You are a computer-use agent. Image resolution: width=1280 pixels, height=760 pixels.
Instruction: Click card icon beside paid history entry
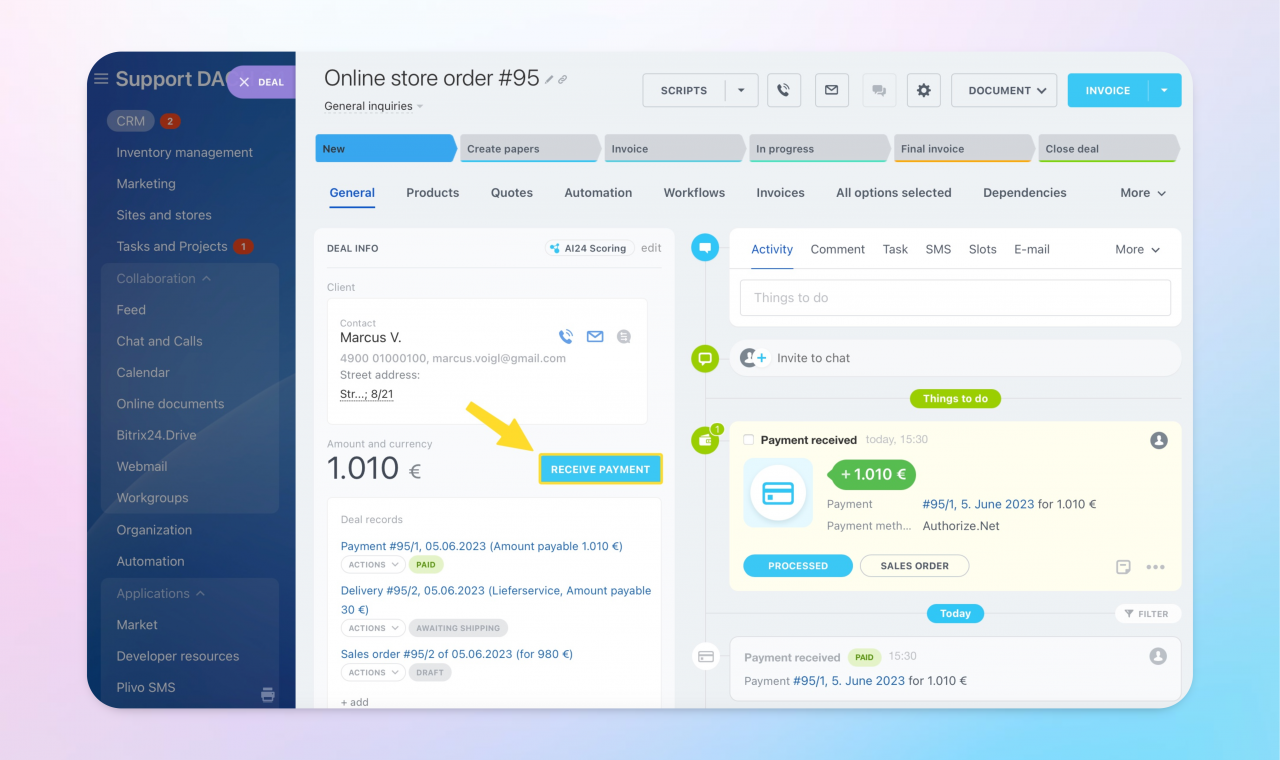tap(705, 657)
